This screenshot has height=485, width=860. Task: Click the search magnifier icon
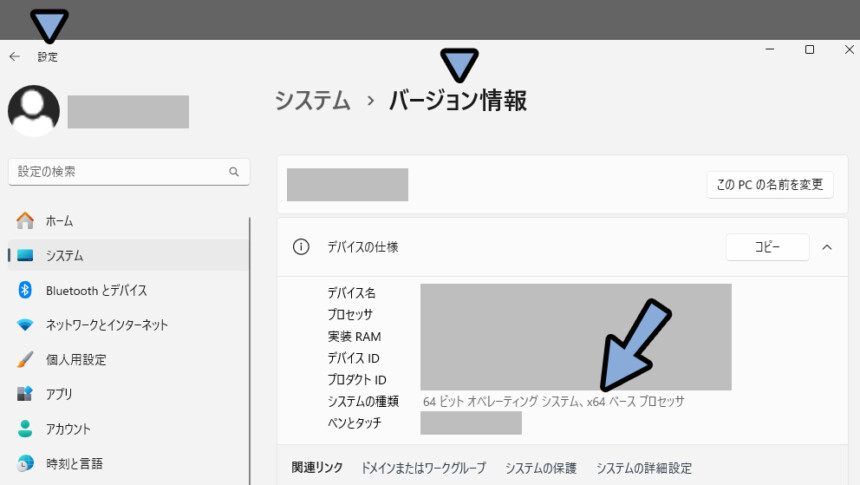[x=234, y=172]
